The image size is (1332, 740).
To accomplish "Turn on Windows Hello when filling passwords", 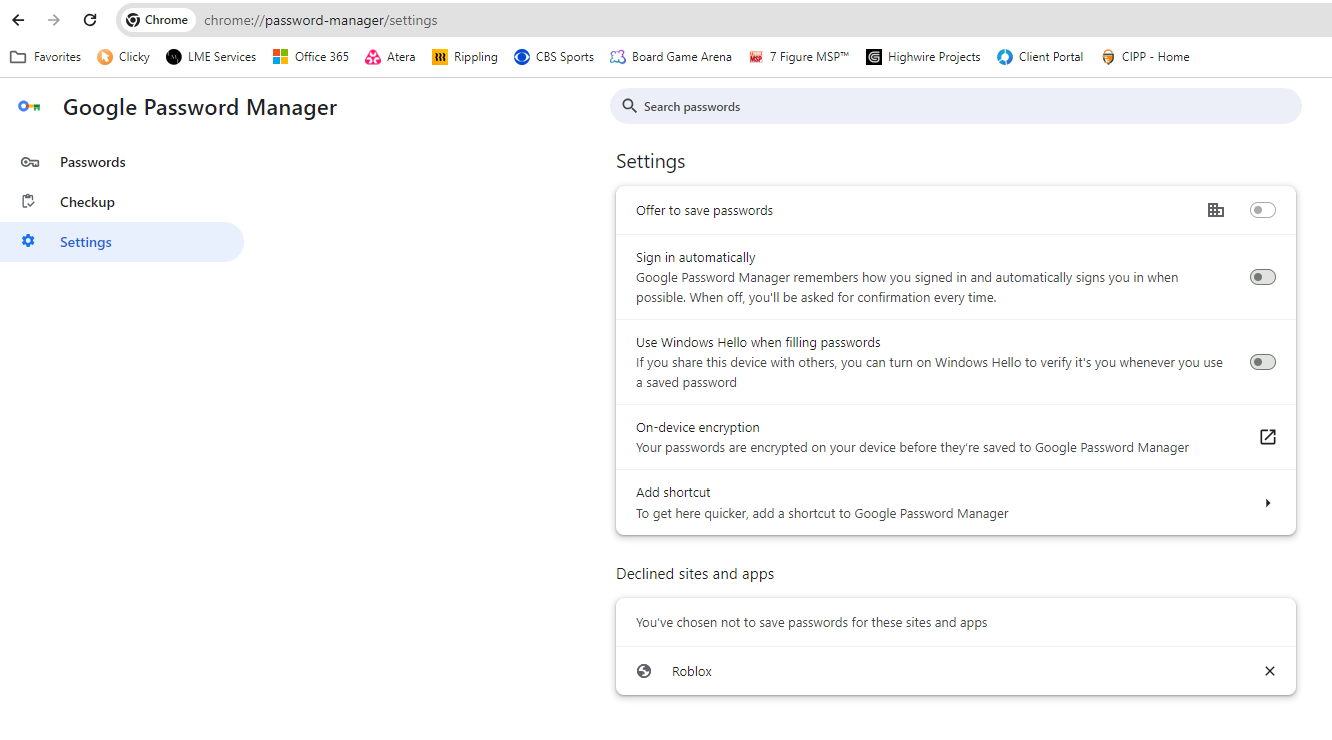I will coord(1262,362).
